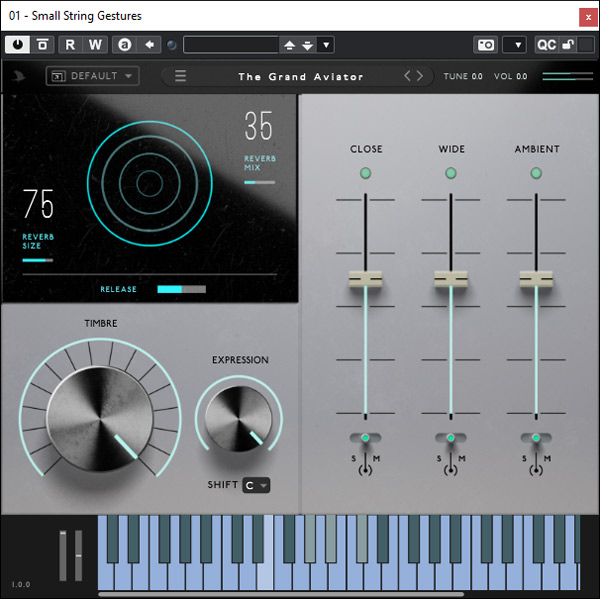This screenshot has height=599, width=600.
Task: Click the hamburger menu icon beside preset name
Action: (181, 76)
